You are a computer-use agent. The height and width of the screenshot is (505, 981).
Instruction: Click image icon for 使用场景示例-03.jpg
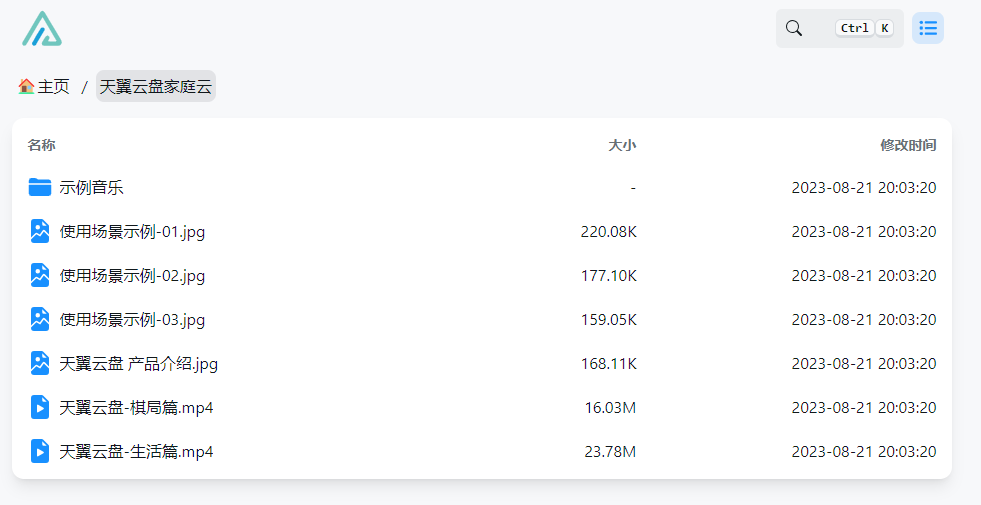(x=40, y=319)
